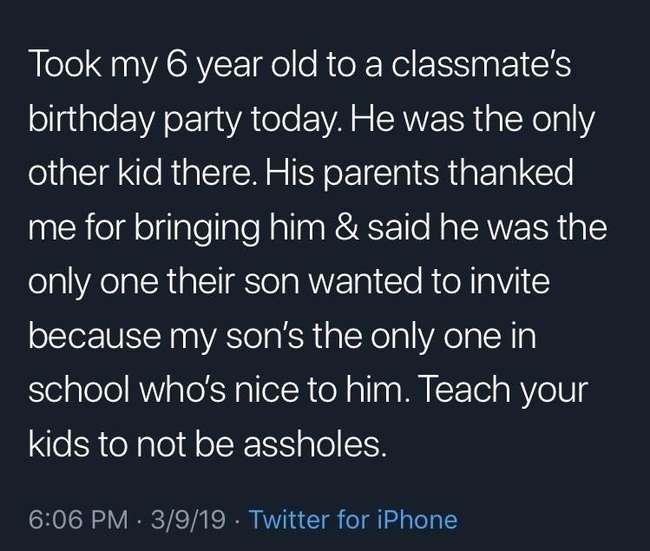The image size is (650, 551).
Task: Click the word "because" in the tweet
Action: pyautogui.click(x=95, y=336)
